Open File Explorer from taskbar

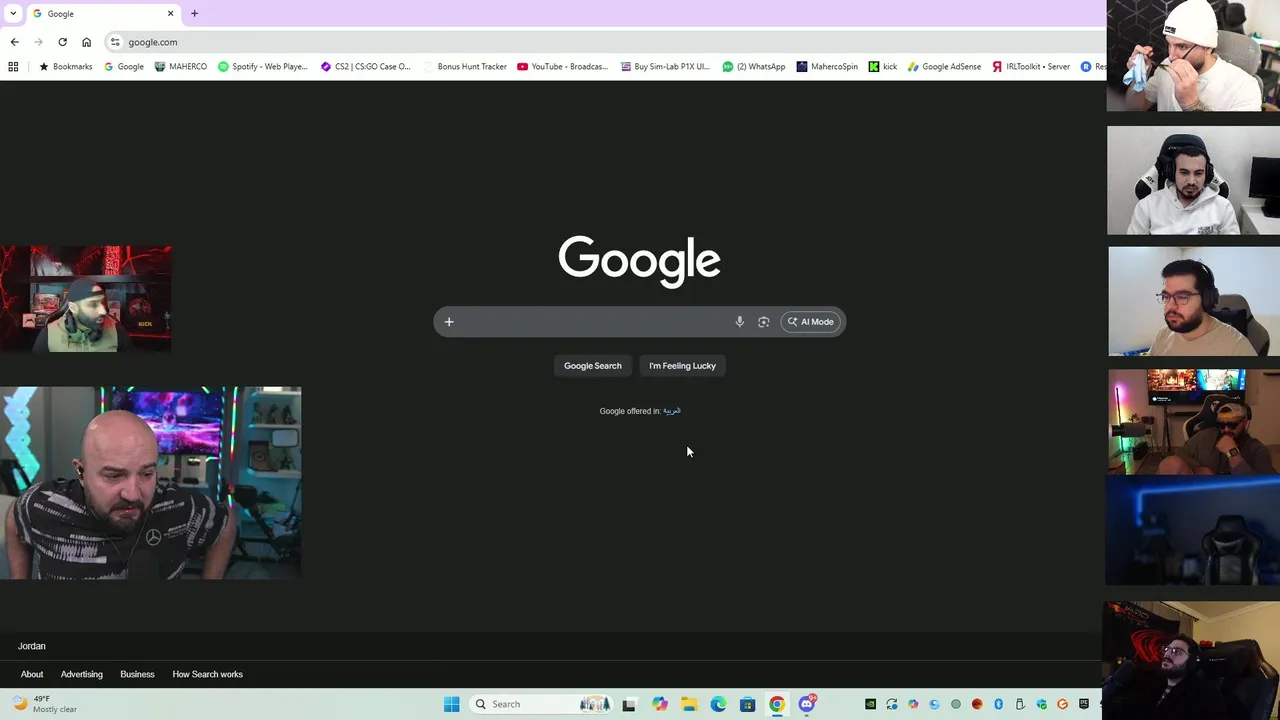tap(689, 704)
